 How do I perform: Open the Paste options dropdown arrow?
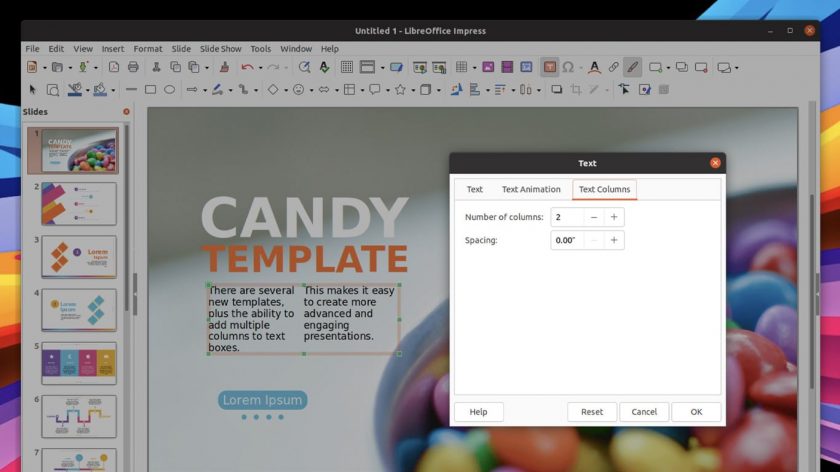207,68
